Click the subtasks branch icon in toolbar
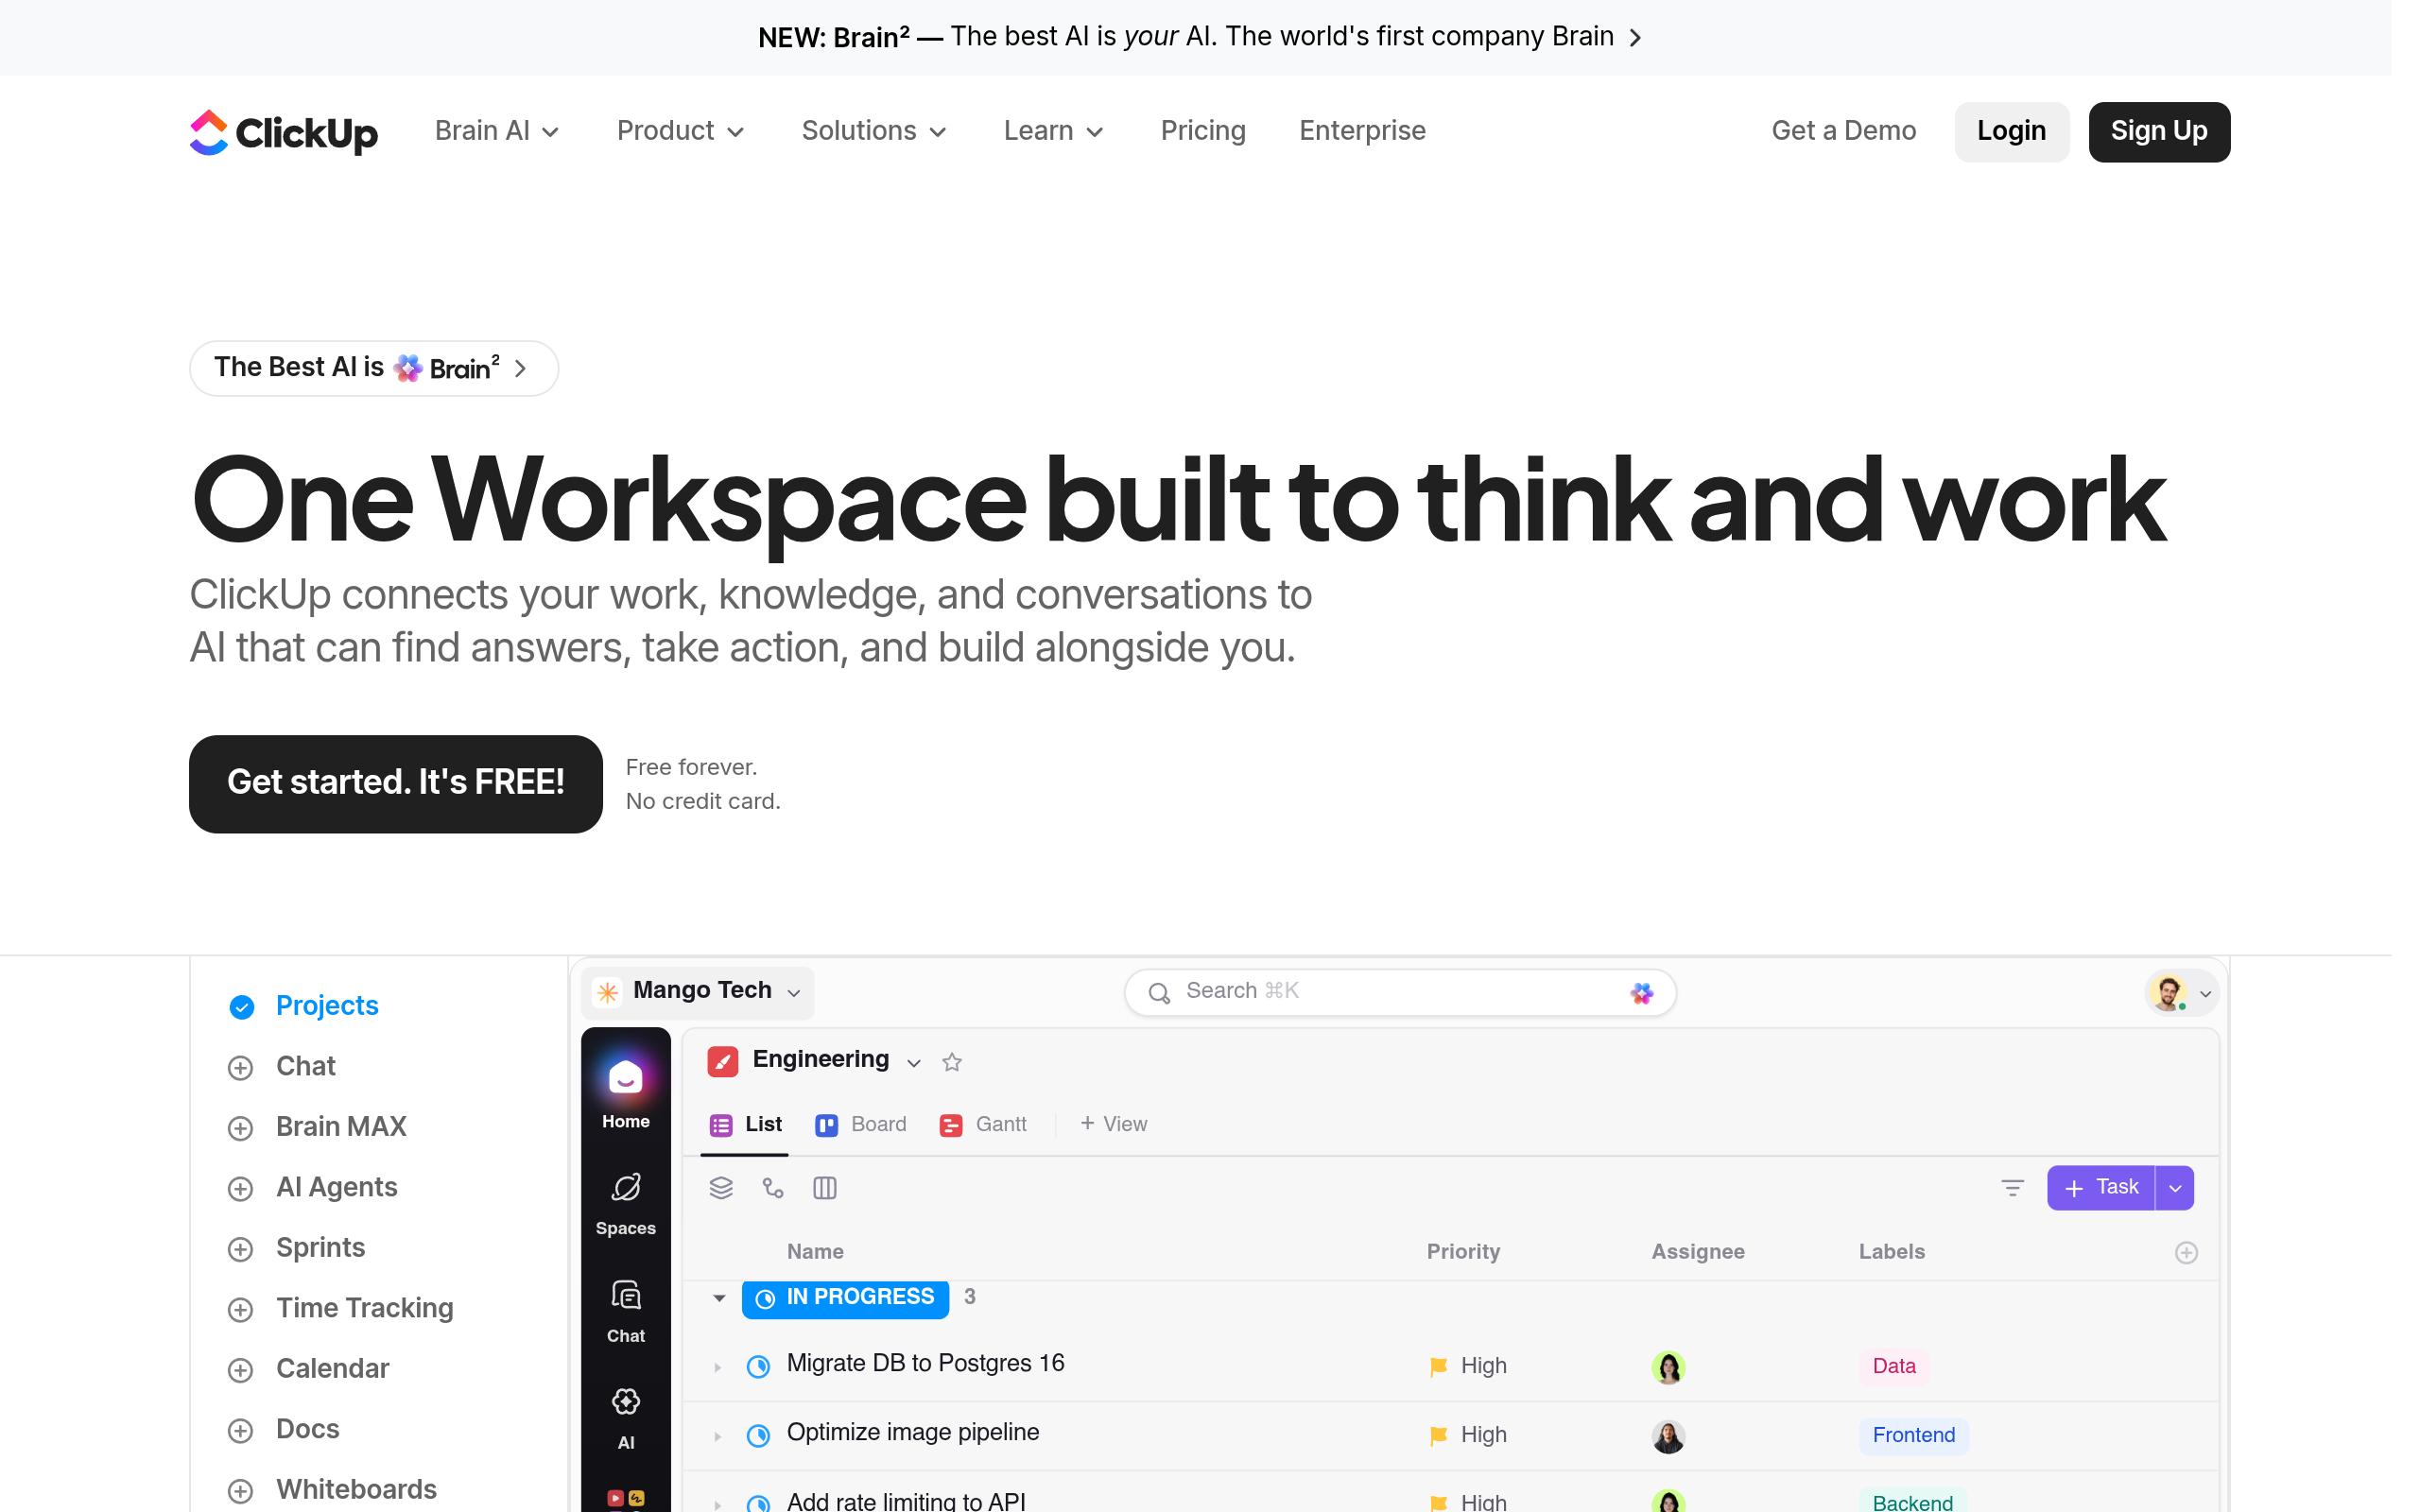This screenshot has height=1512, width=2420. (773, 1187)
